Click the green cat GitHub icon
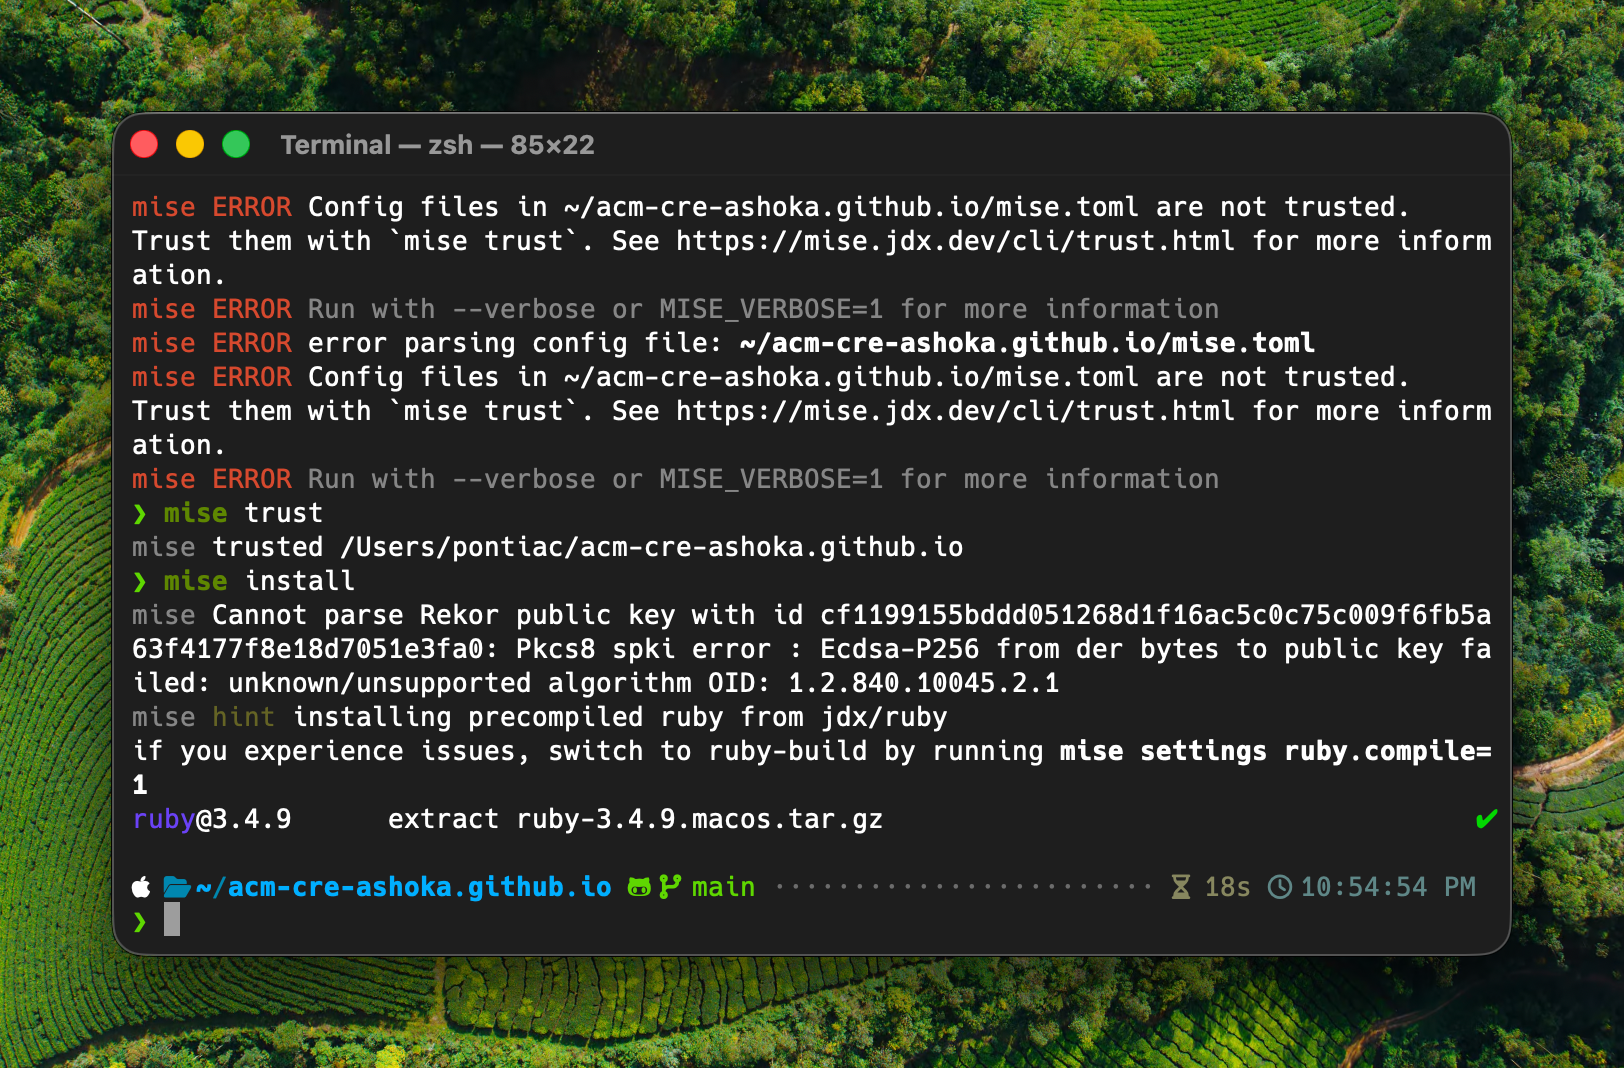The width and height of the screenshot is (1624, 1068). (x=639, y=887)
